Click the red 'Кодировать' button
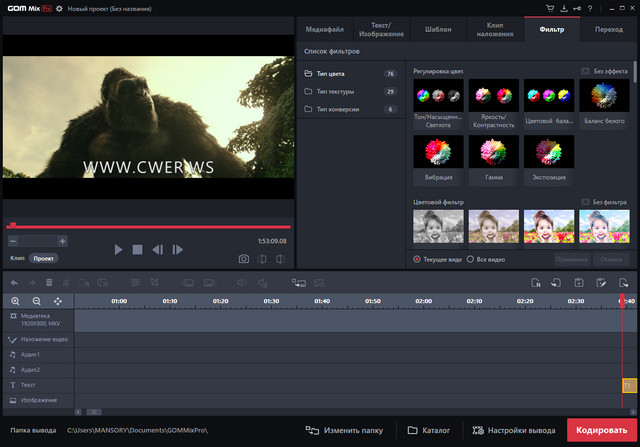The width and height of the screenshot is (640, 447). (603, 430)
